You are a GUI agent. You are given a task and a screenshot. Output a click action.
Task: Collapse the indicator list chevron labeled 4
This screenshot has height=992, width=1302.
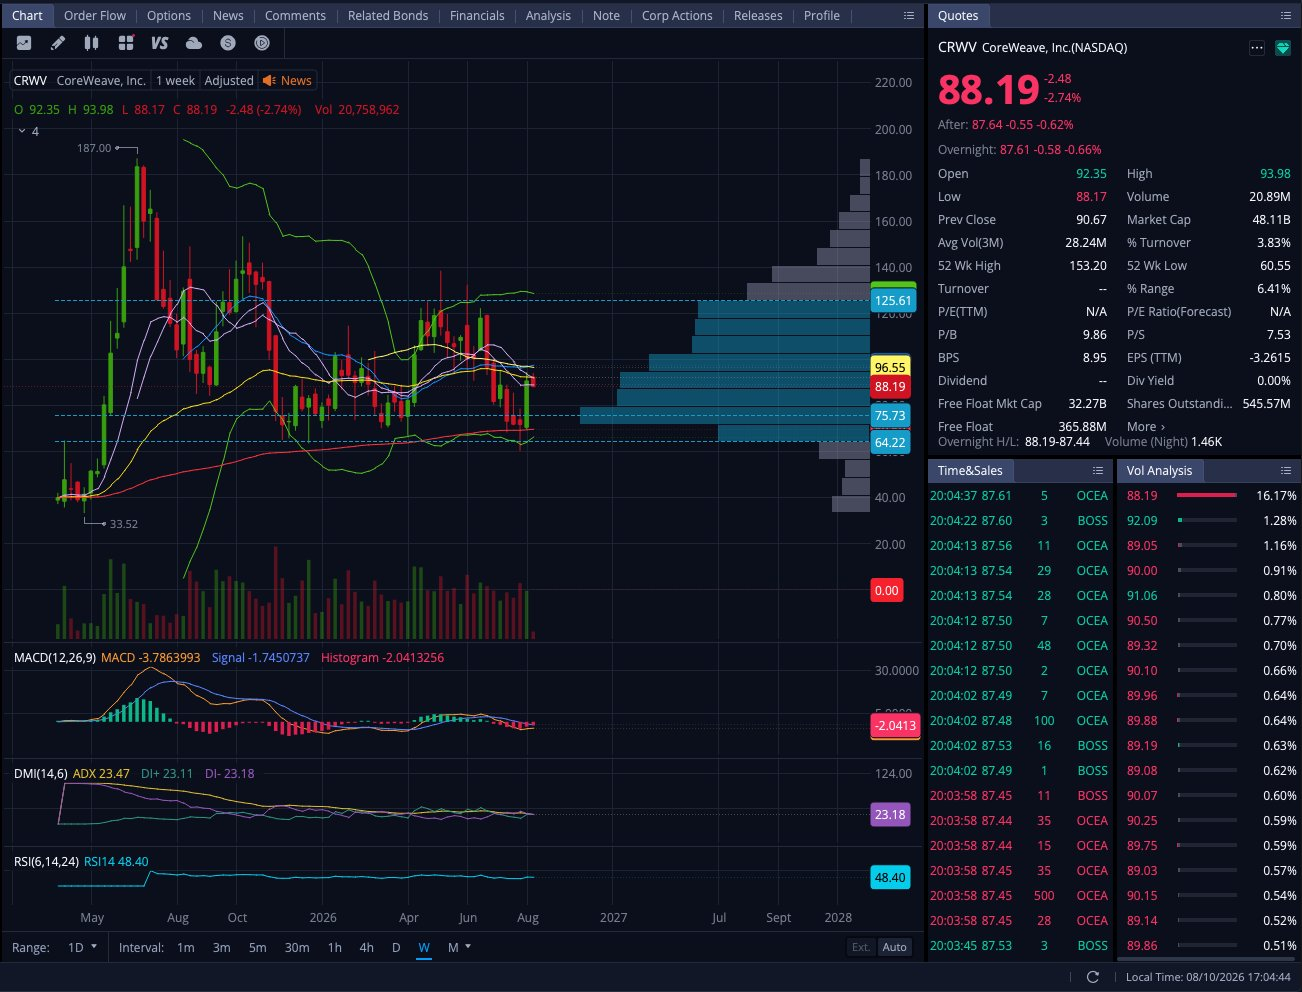(22, 131)
